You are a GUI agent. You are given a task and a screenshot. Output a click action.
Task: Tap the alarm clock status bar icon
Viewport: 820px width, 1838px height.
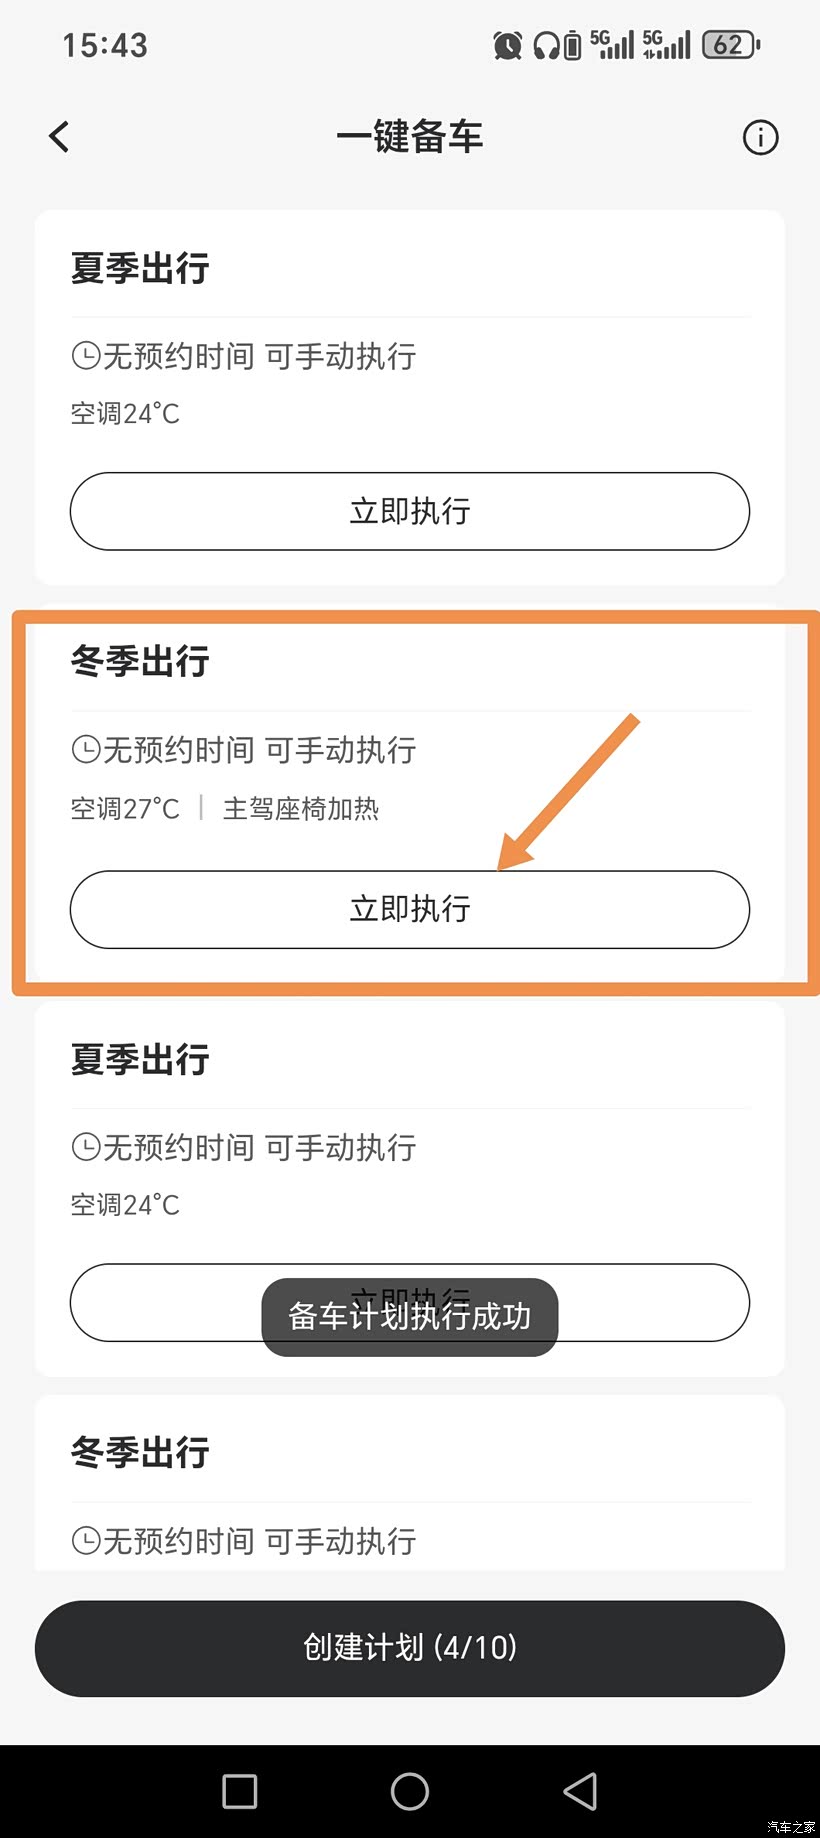click(x=507, y=45)
